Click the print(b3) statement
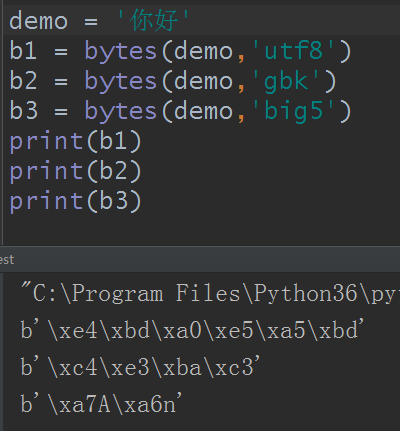Screen dimensions: 400x431 click(x=76, y=201)
